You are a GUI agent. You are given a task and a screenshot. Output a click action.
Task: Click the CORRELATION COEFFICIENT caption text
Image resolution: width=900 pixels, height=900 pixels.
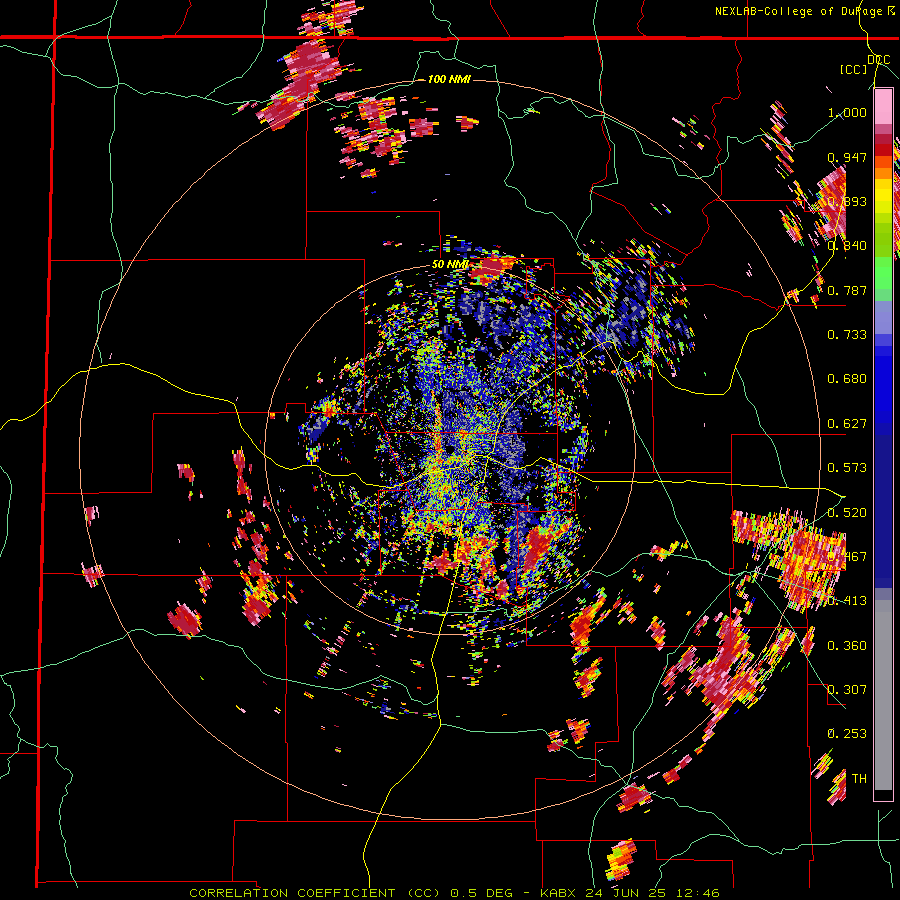click(292, 893)
